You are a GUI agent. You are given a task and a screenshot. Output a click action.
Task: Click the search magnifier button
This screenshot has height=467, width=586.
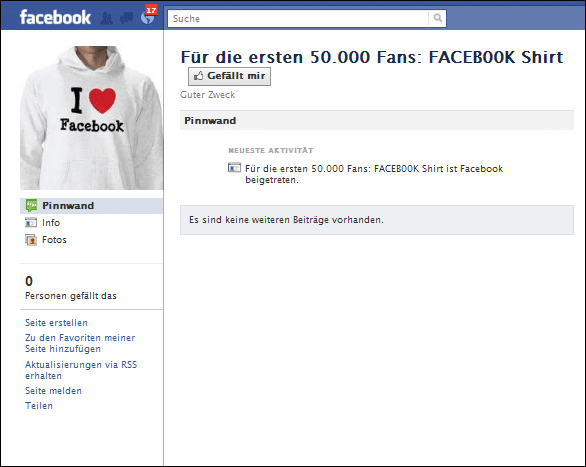pyautogui.click(x=438, y=18)
